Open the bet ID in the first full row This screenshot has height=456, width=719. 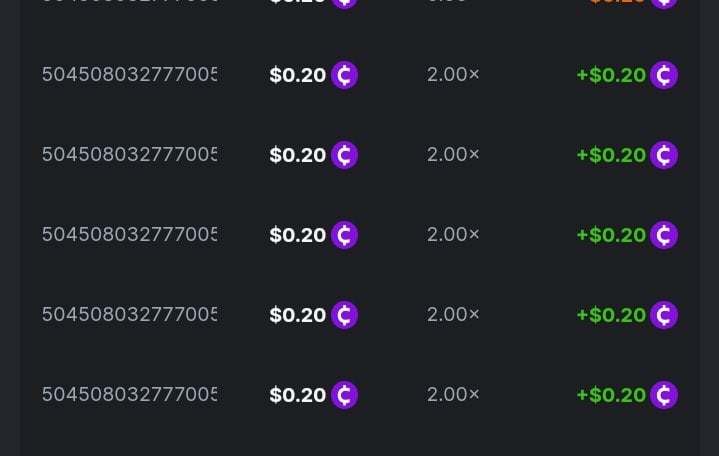(129, 75)
